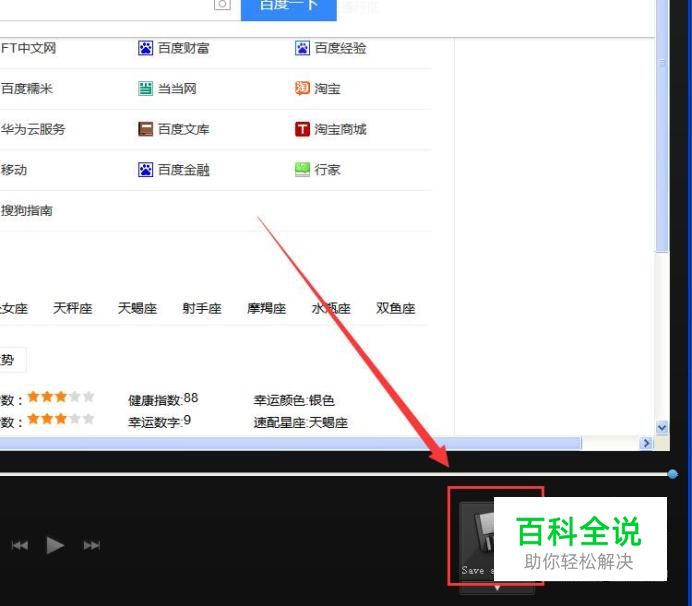Open the 百度糯米 link
Screen dimensions: 692x606
tap(26, 88)
